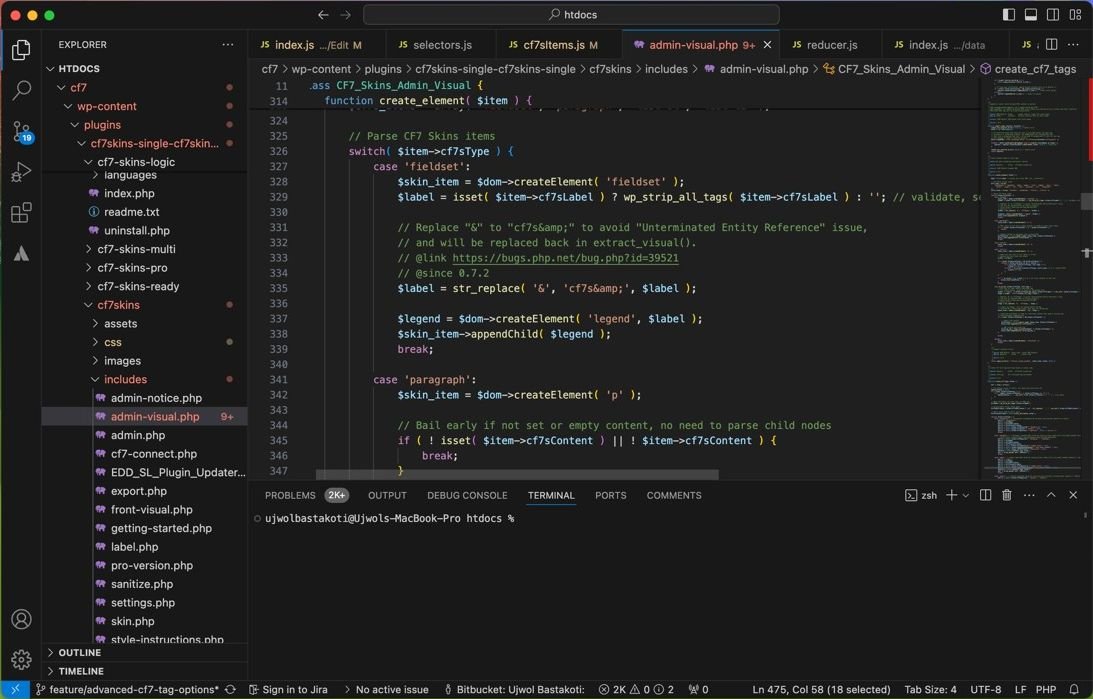Image resolution: width=1093 pixels, height=699 pixels.
Task: Open the Run and Debug view
Action: click(x=21, y=172)
